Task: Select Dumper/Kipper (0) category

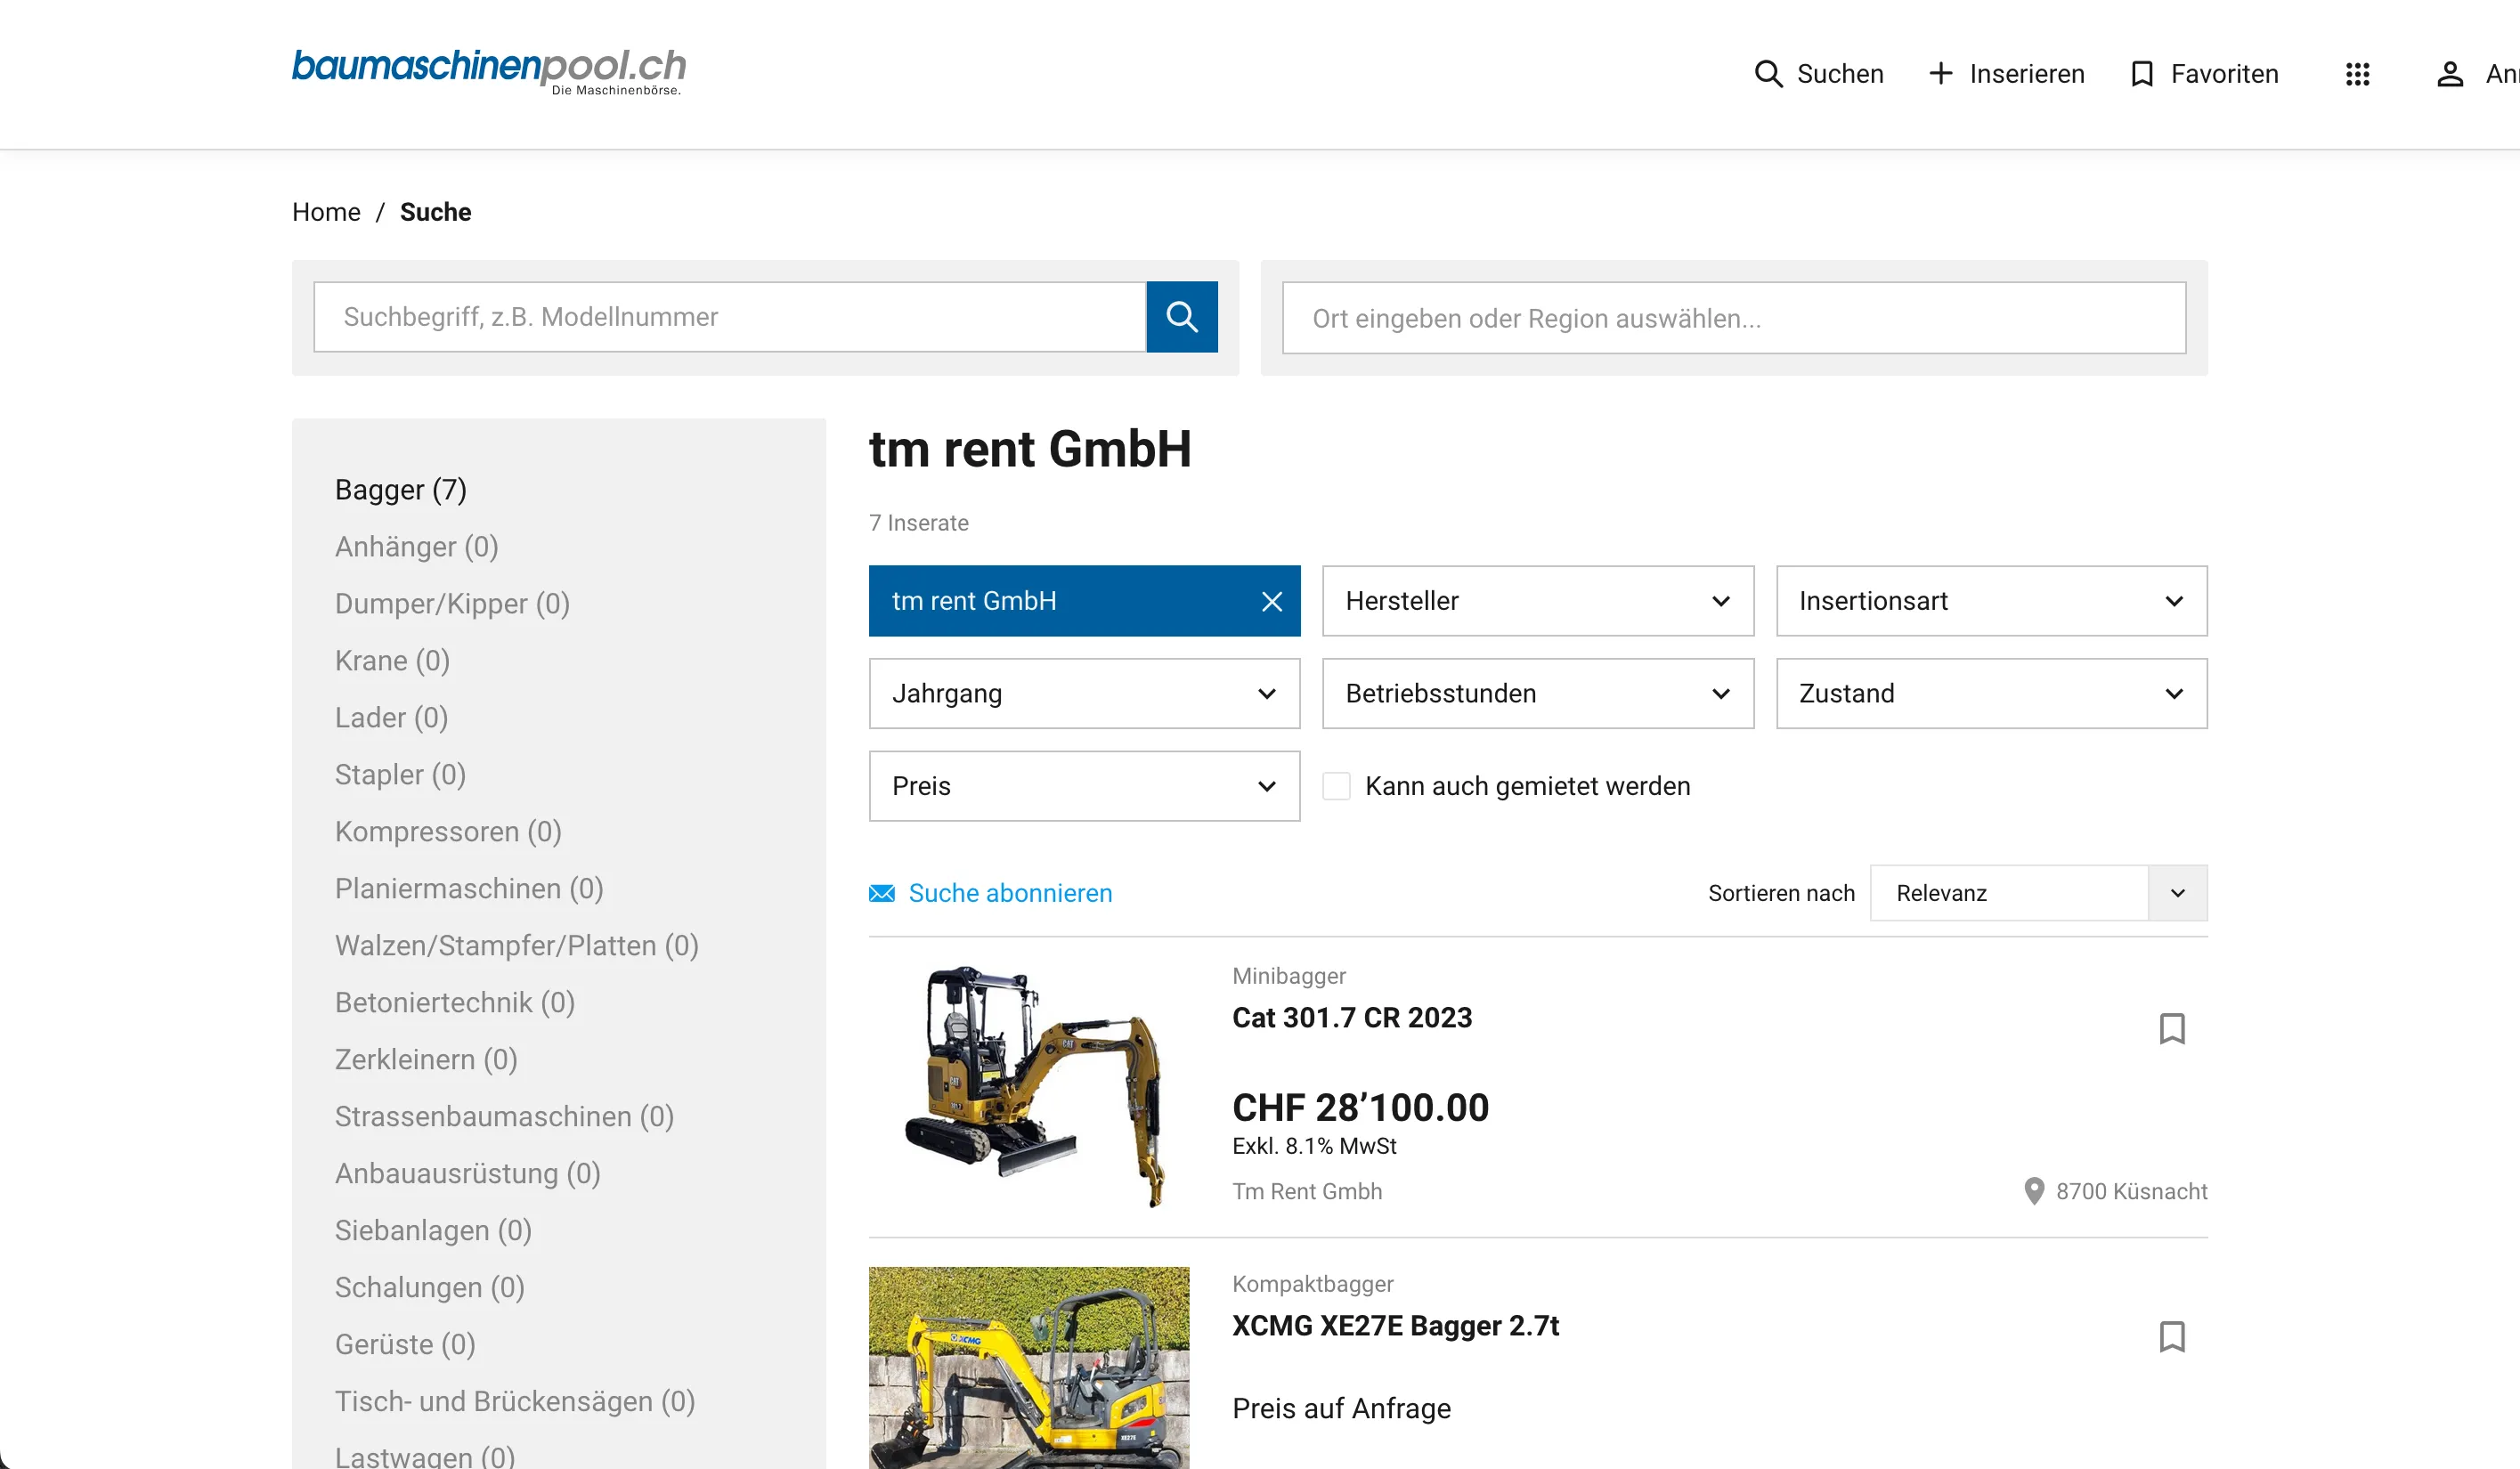Action: (x=452, y=604)
